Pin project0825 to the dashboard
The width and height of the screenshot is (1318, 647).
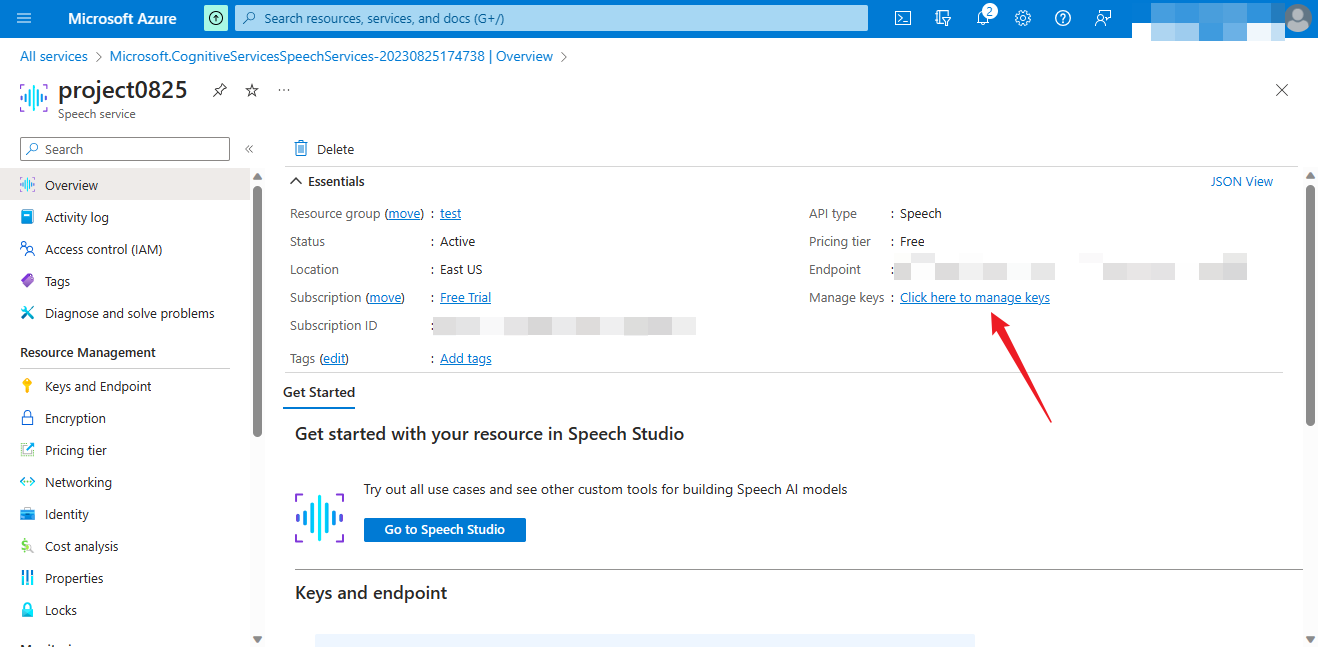tap(220, 90)
